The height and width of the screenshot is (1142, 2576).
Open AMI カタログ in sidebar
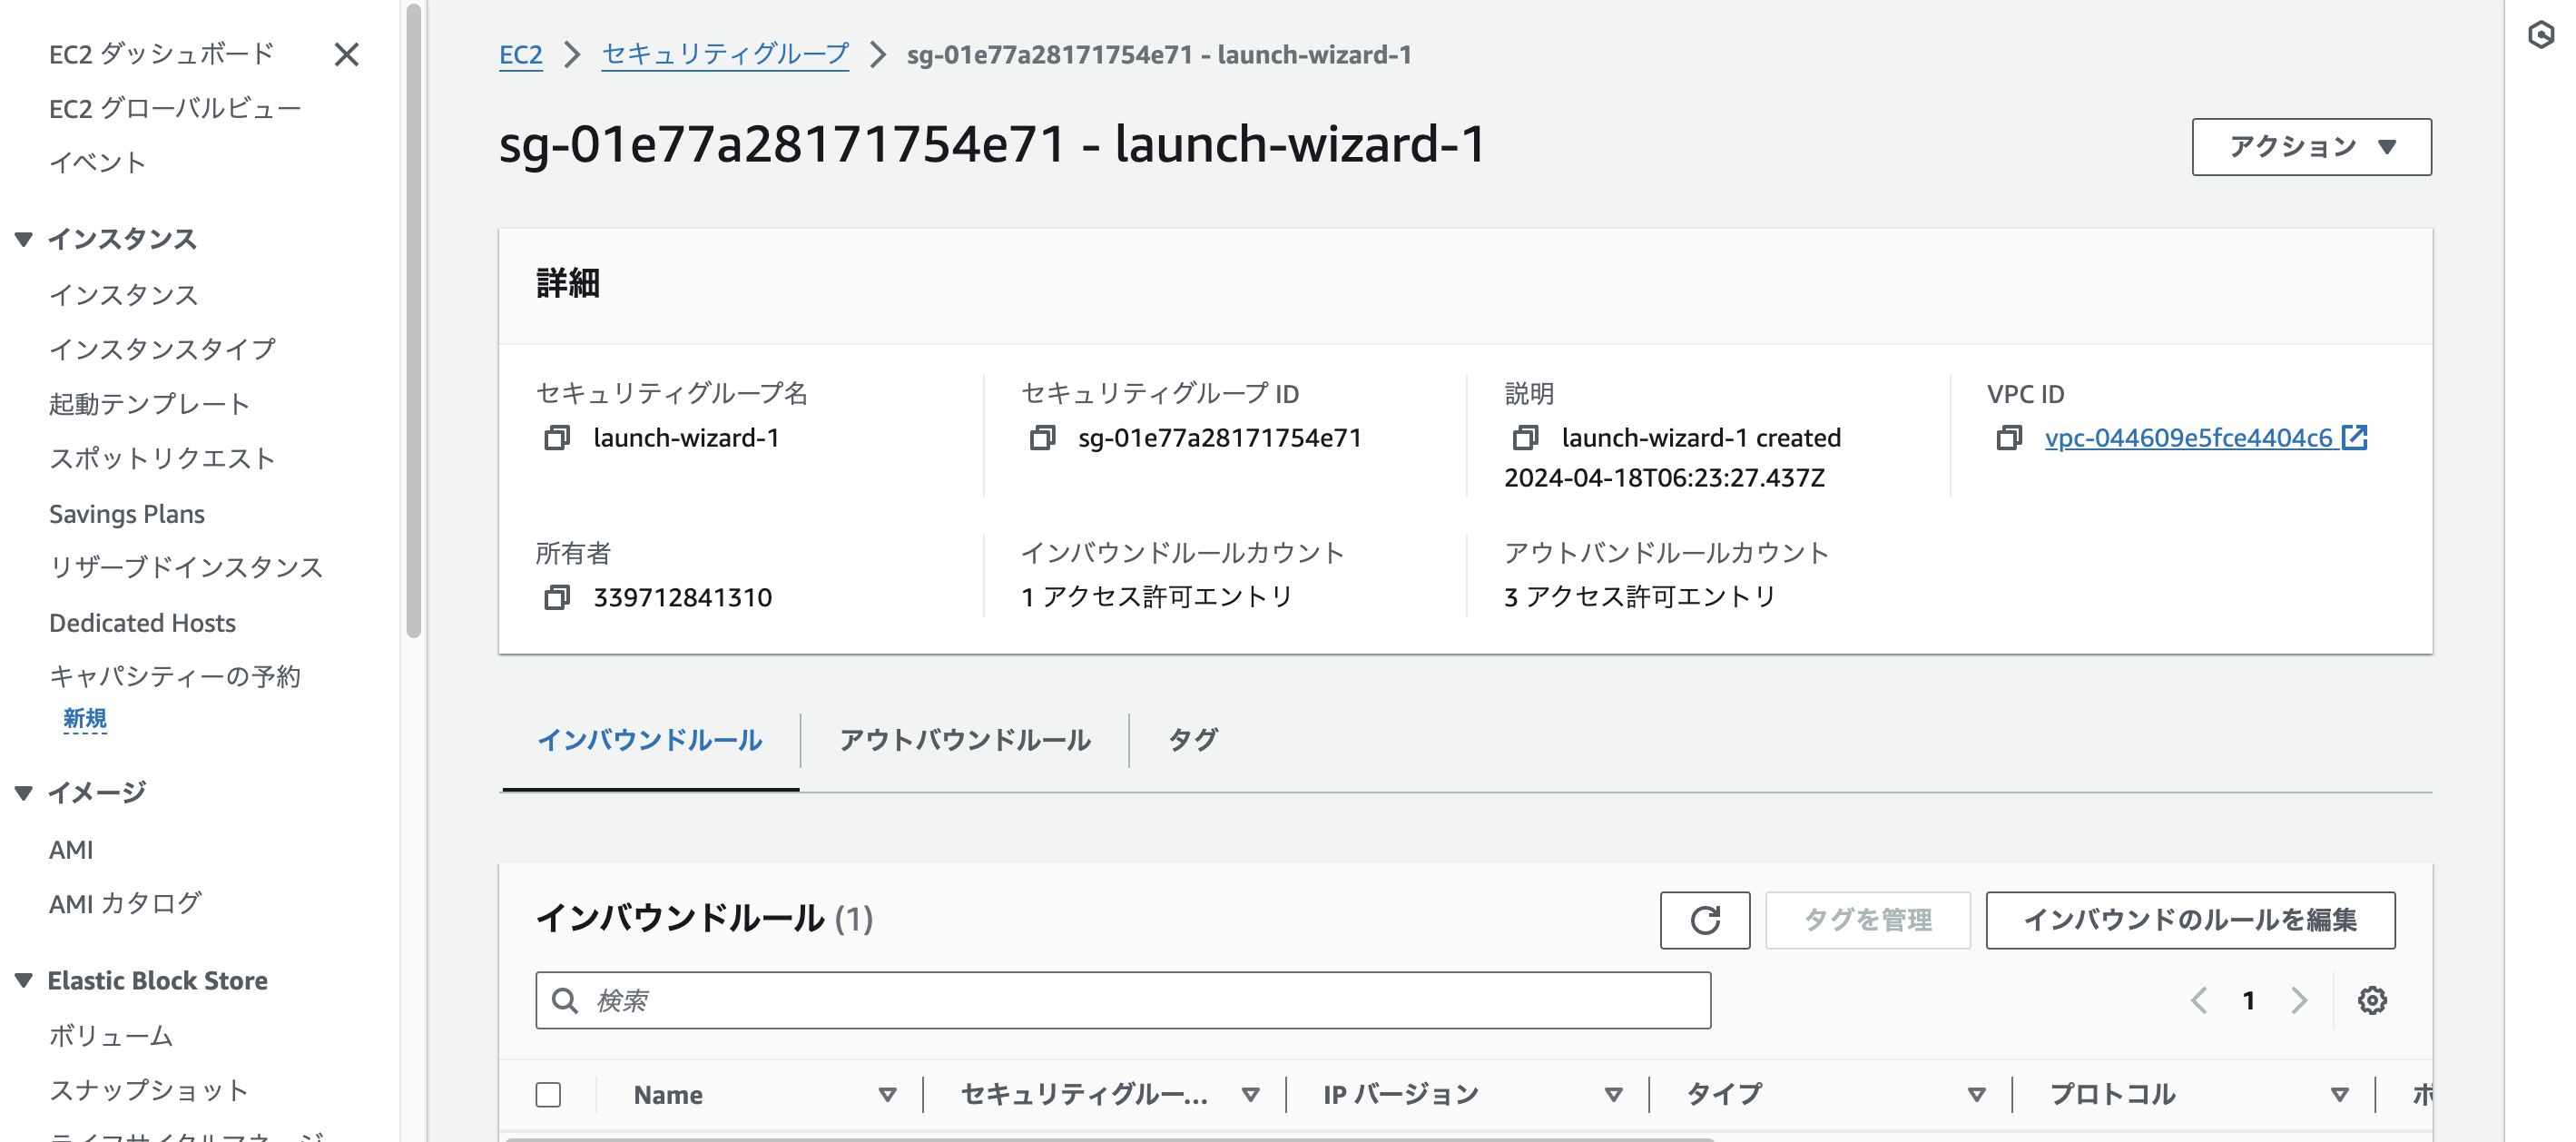pos(125,903)
